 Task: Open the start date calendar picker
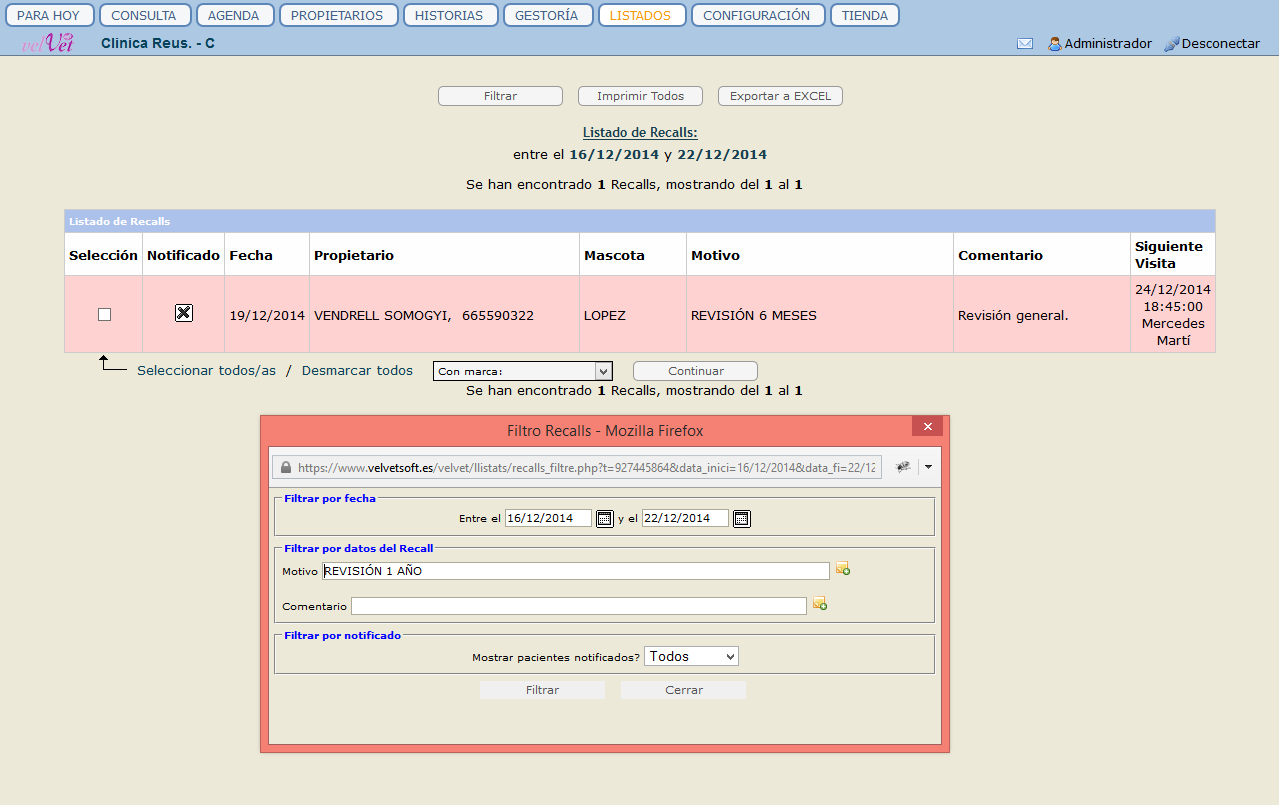[604, 518]
